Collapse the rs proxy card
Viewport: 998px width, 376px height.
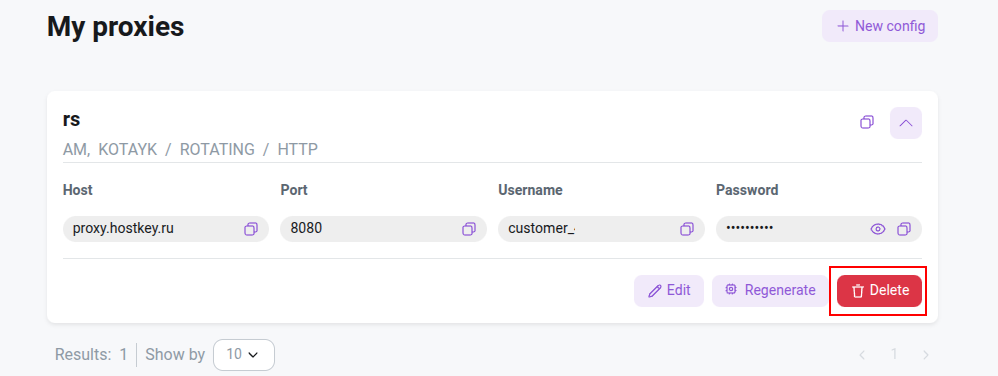point(906,123)
